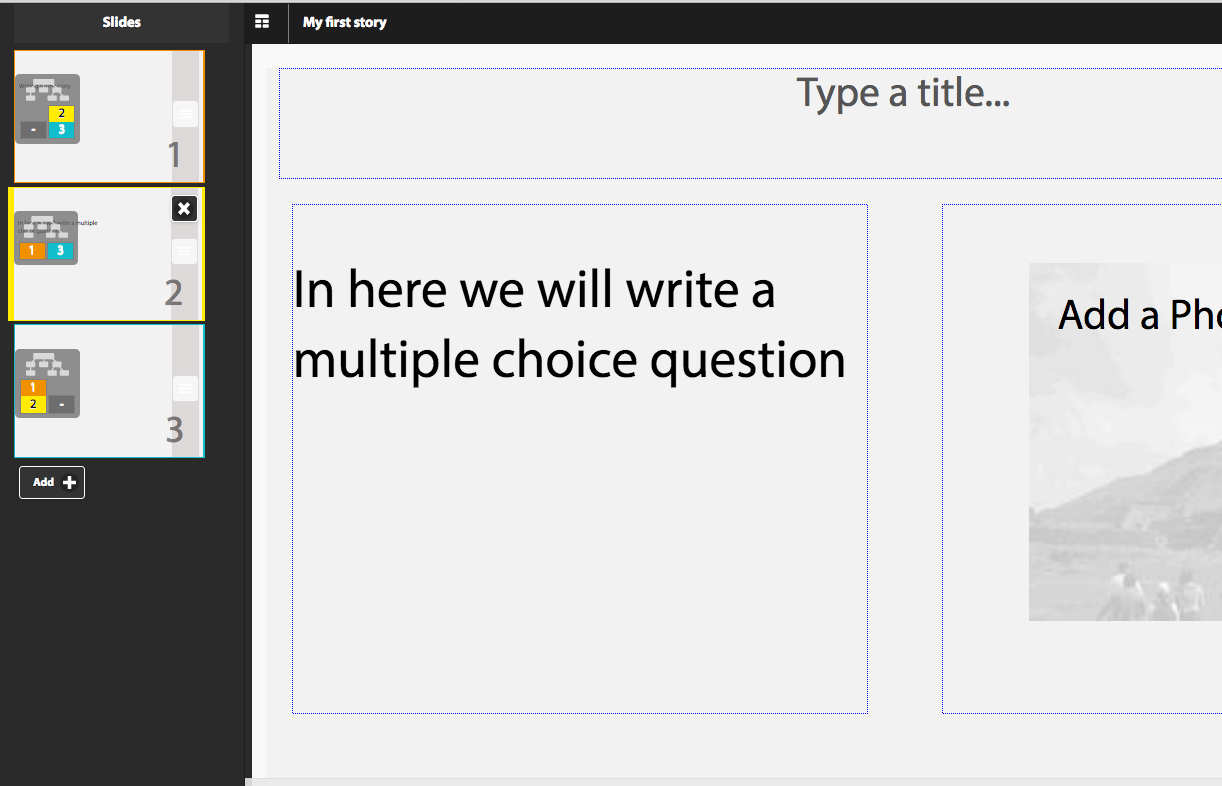Screen dimensions: 1222x786
Task: Click the X delete icon on slide 2
Action: click(x=184, y=209)
